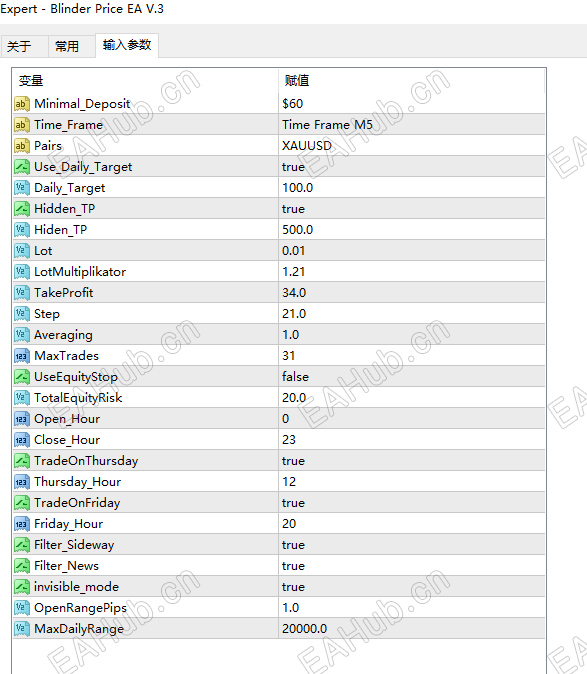587x674 pixels.
Task: Select the Close_Hour value 23
Action: click(412, 440)
